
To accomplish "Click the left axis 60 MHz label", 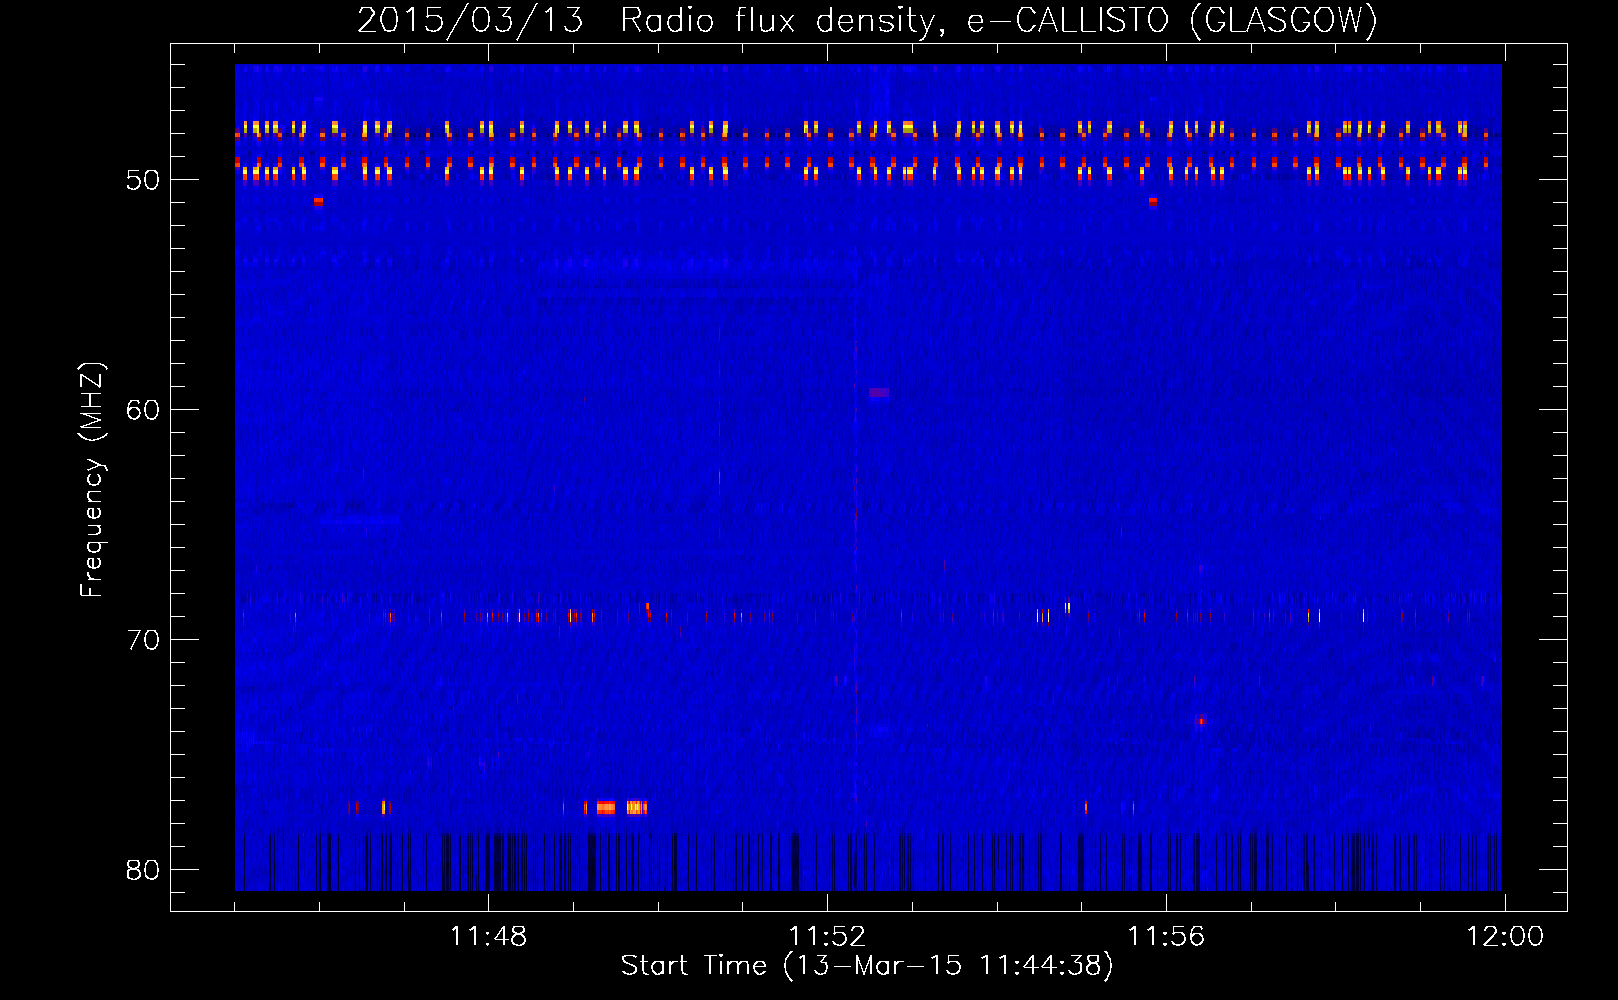I will [x=143, y=410].
